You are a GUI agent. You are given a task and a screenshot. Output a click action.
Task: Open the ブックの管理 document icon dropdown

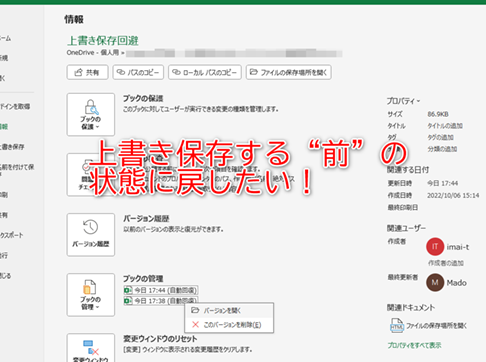[91, 295]
